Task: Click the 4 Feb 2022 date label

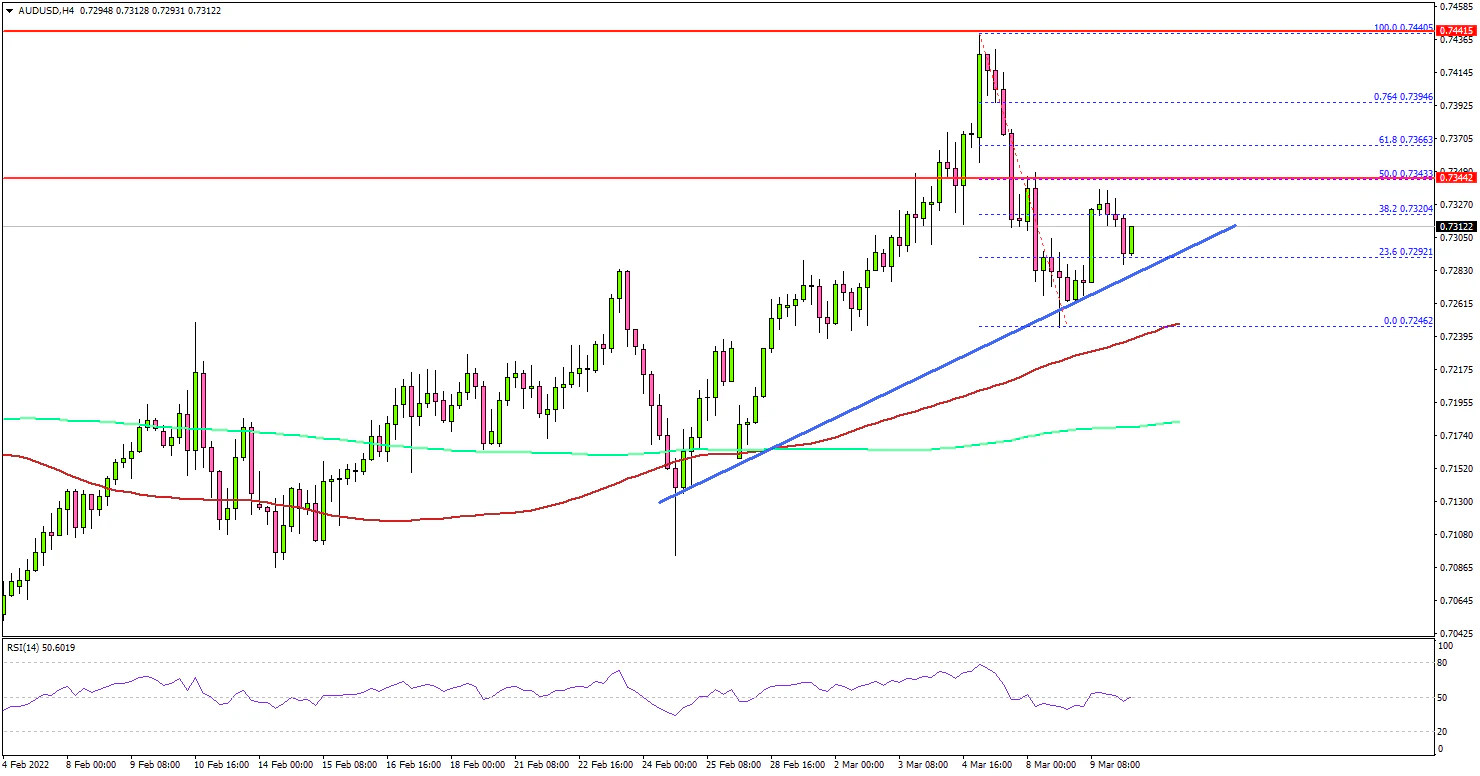Action: point(27,765)
